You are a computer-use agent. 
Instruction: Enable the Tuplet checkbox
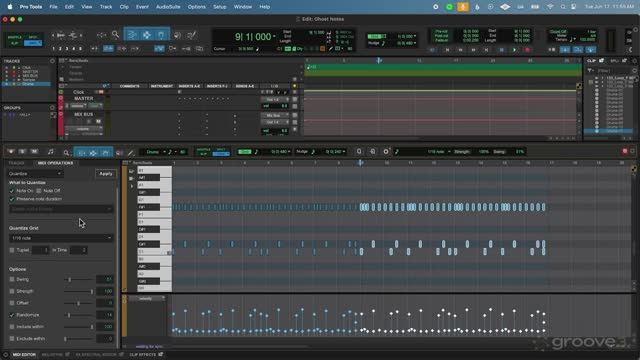coord(12,250)
